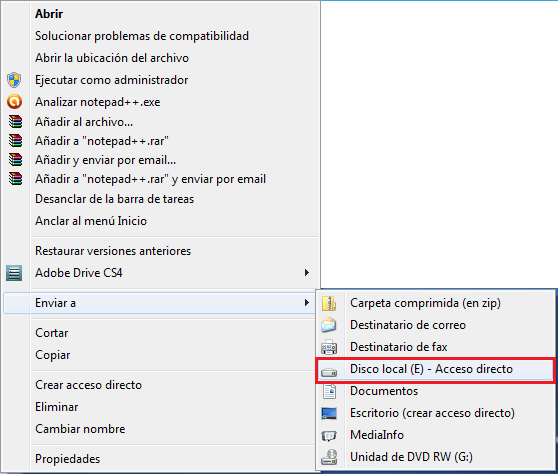The height and width of the screenshot is (474, 558).
Task: Click the envelope icon for Destinatario de correo
Action: 328,325
